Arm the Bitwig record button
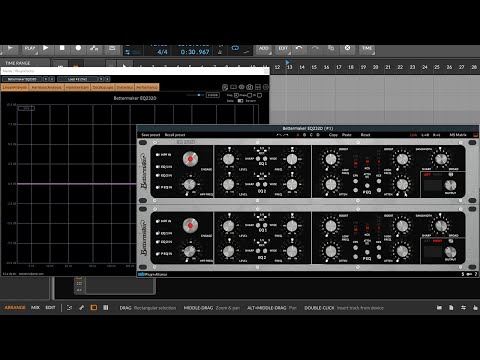Image resolution: width=480 pixels, height=360 pixels. 78,48
